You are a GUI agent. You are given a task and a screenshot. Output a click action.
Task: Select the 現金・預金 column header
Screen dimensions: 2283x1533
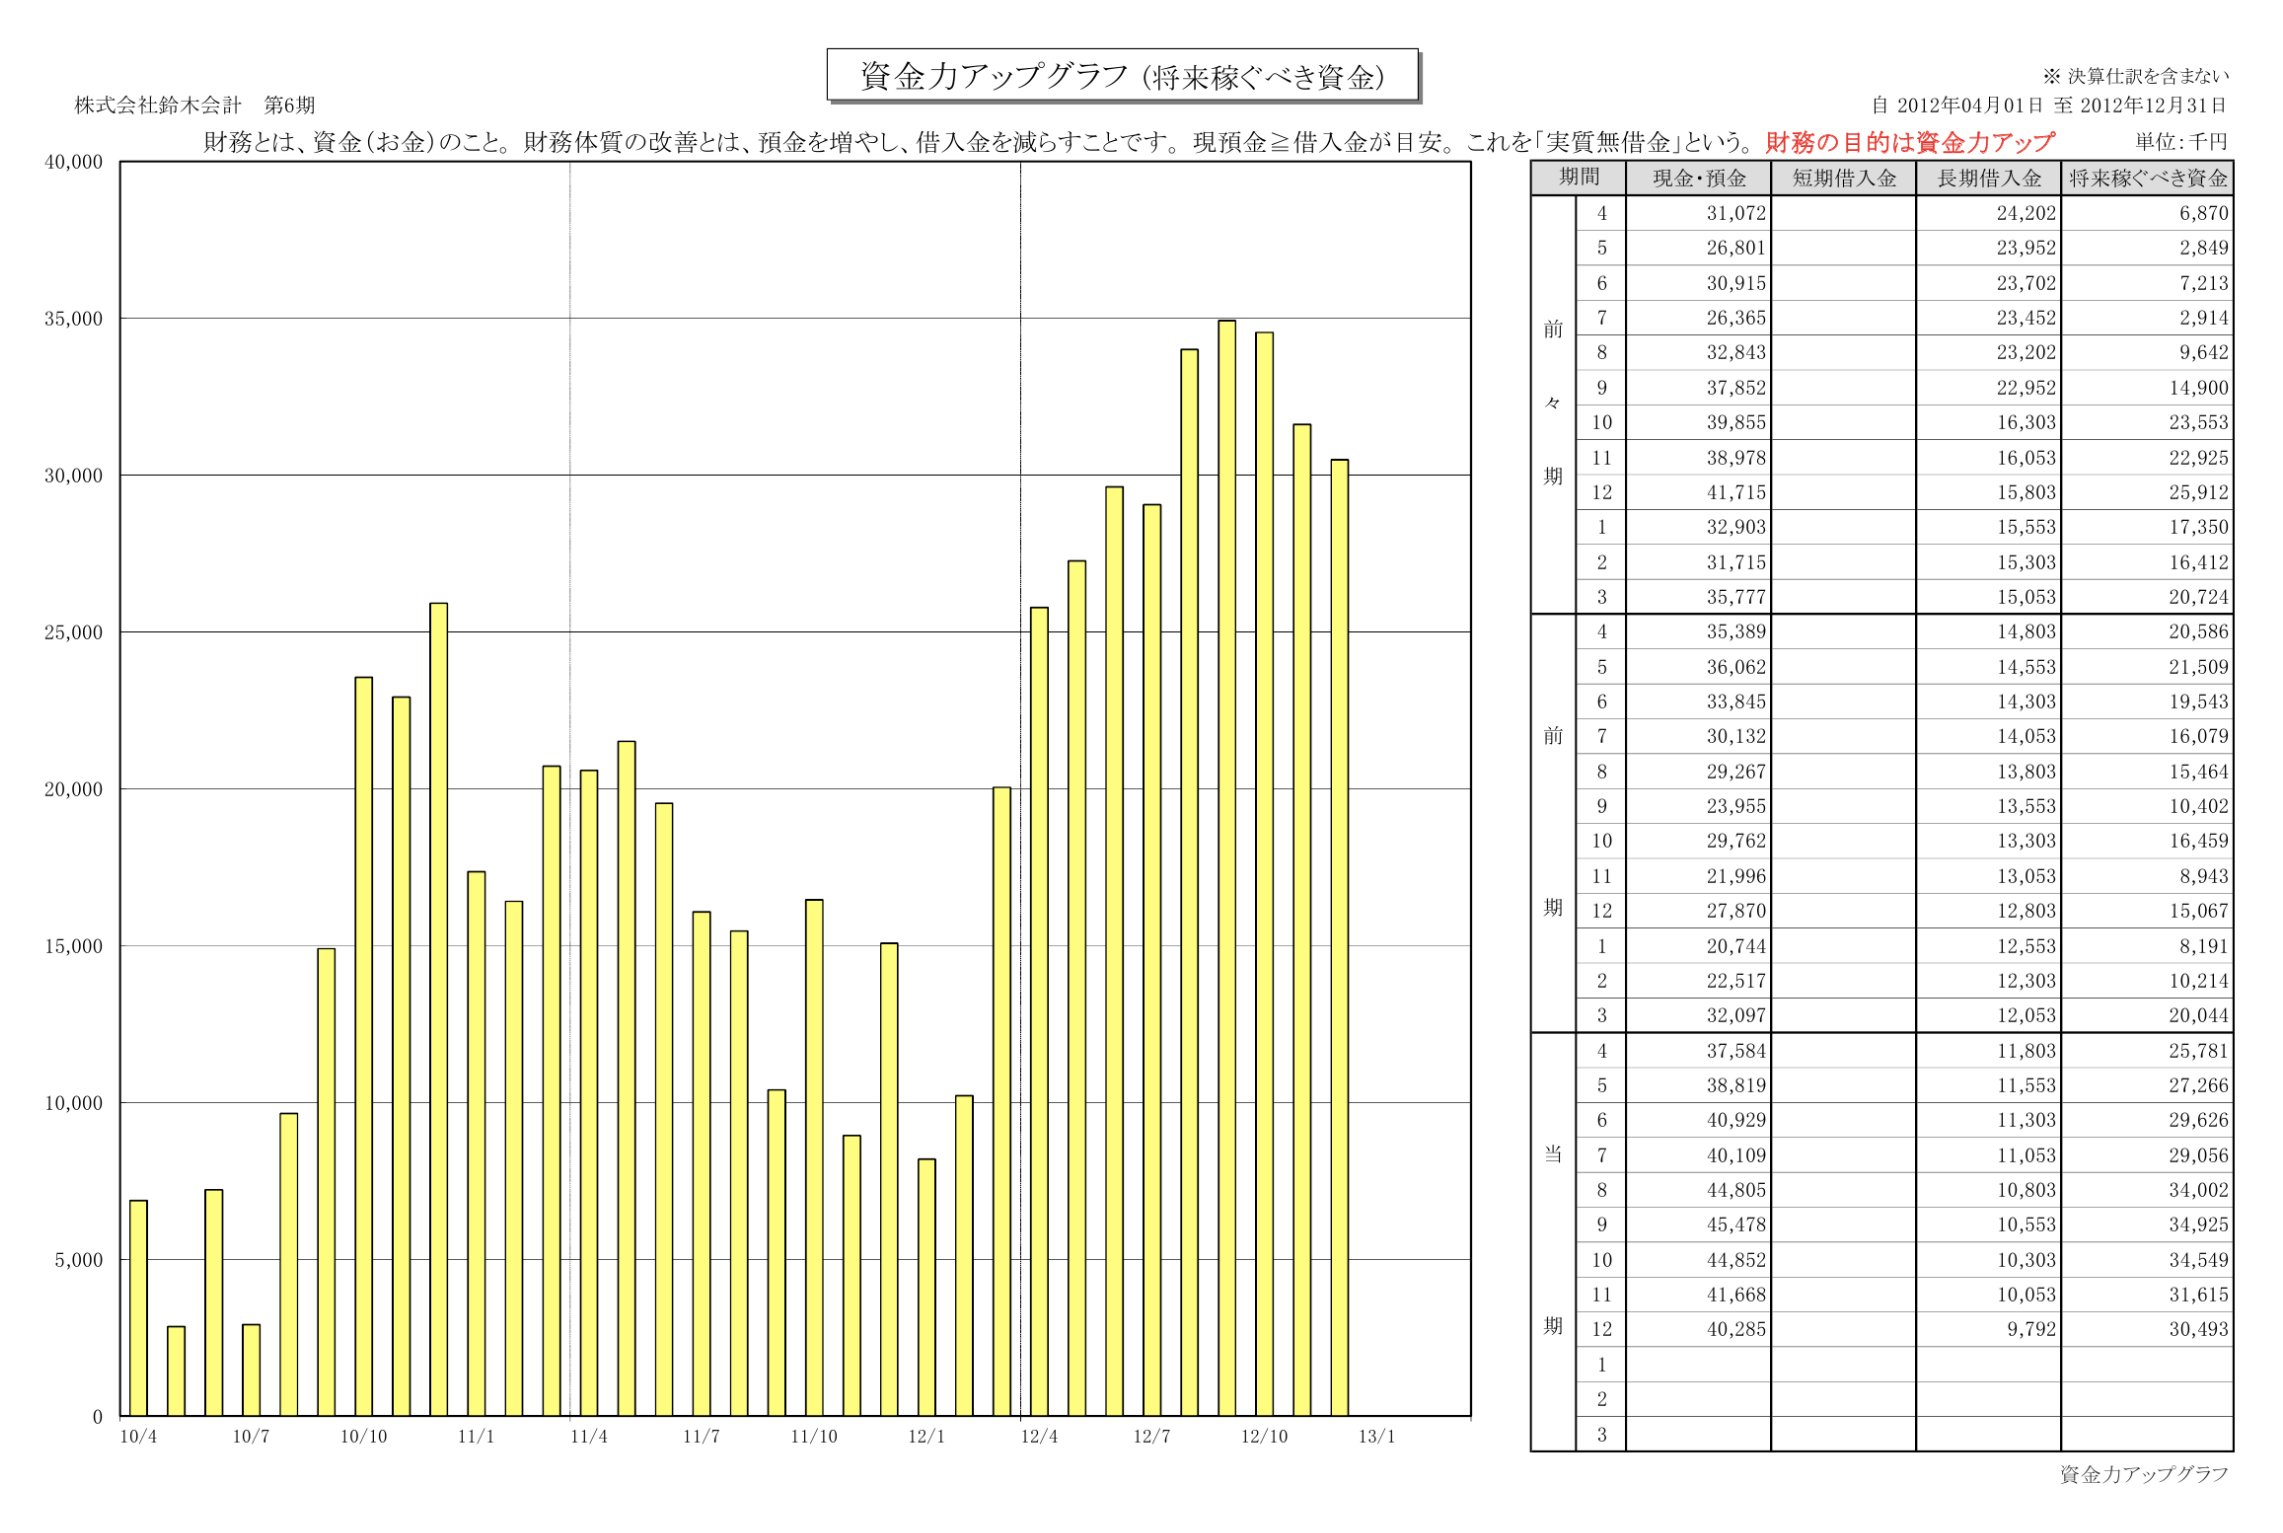coord(1697,178)
